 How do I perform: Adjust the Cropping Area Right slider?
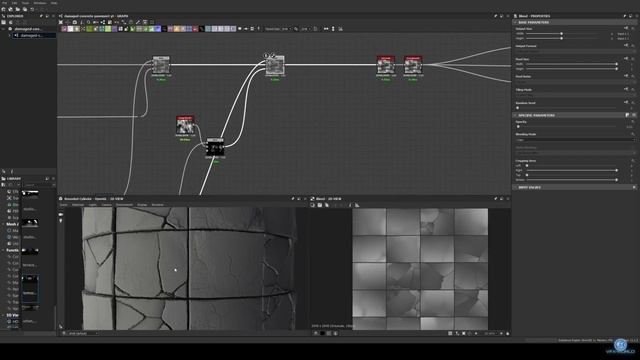[x=616, y=170]
